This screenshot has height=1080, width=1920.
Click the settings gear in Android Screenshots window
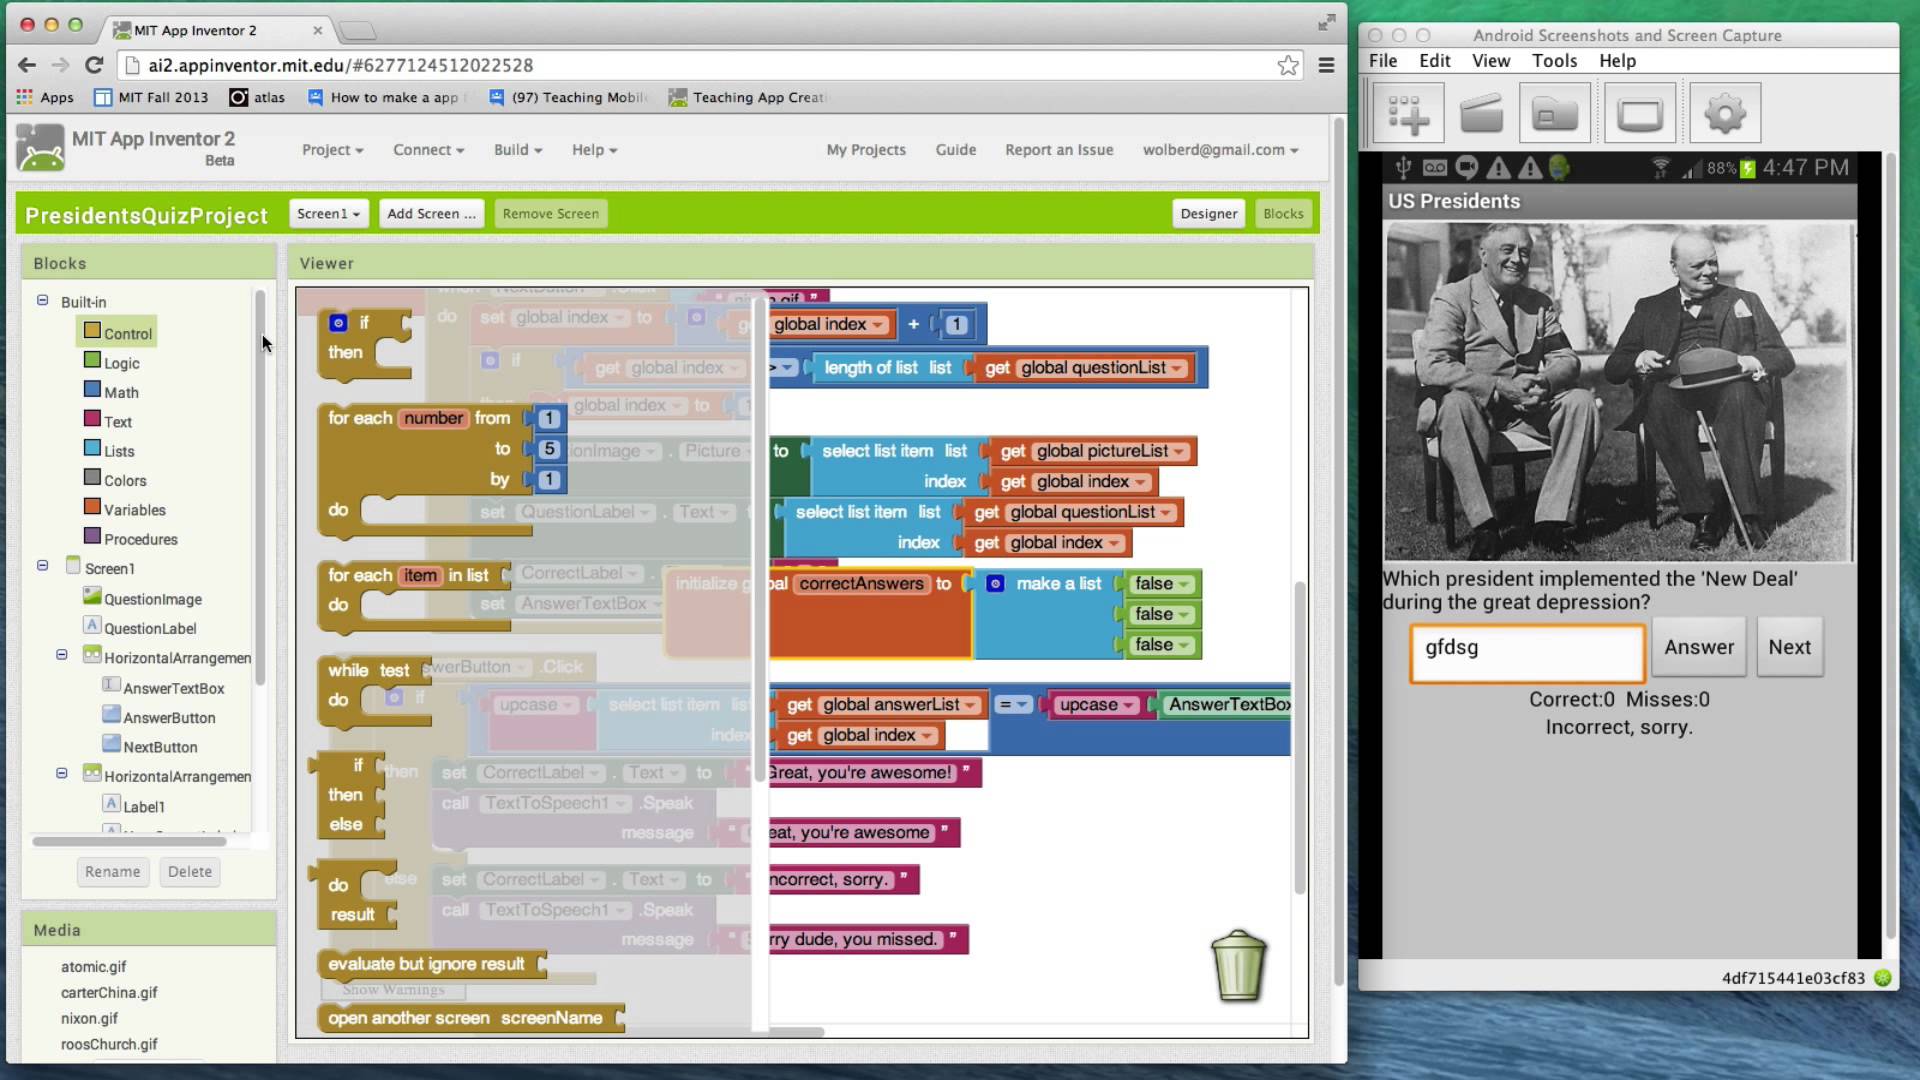point(1725,114)
